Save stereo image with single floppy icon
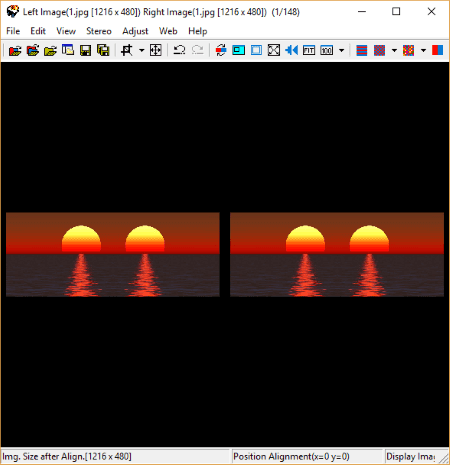 86,50
